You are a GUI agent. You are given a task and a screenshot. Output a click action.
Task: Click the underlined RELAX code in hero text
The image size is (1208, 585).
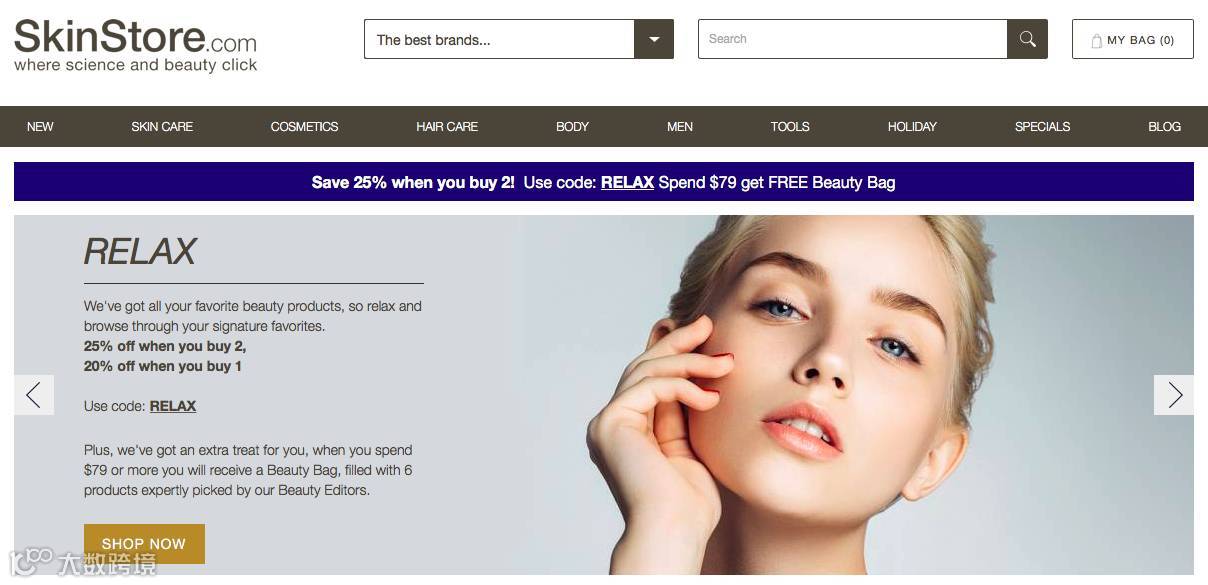pos(173,406)
